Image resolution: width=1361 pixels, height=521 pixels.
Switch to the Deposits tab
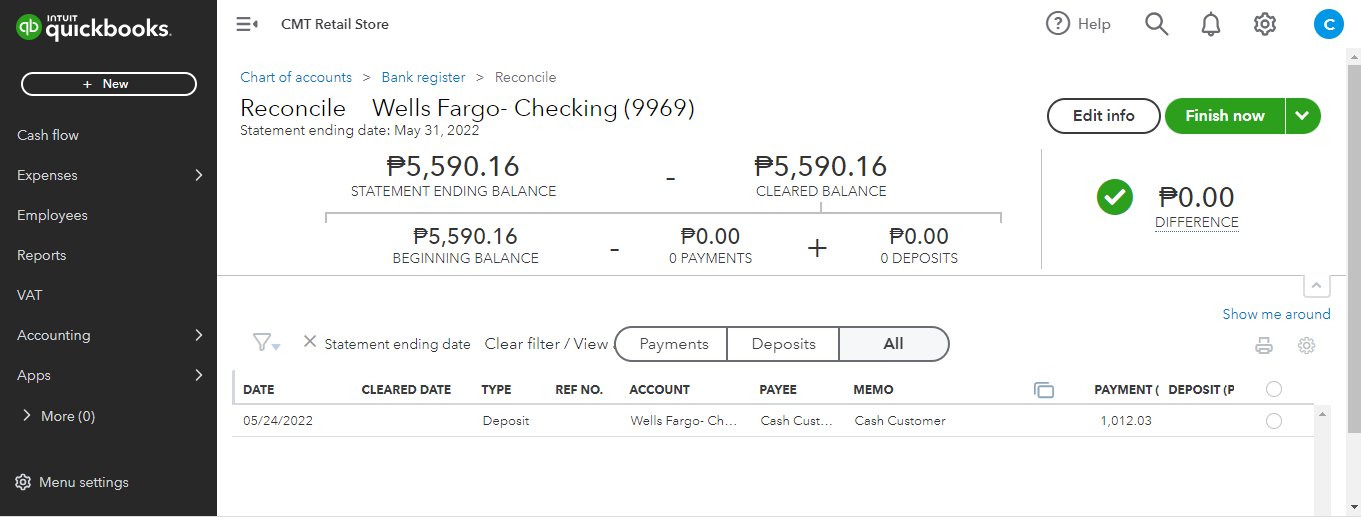[x=783, y=344]
